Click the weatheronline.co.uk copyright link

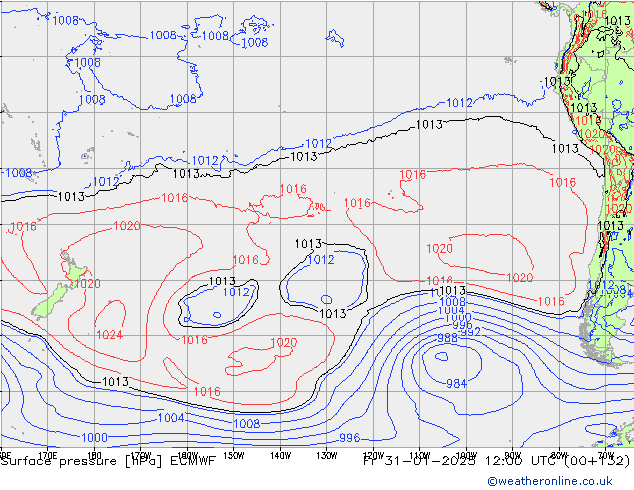tap(550, 481)
